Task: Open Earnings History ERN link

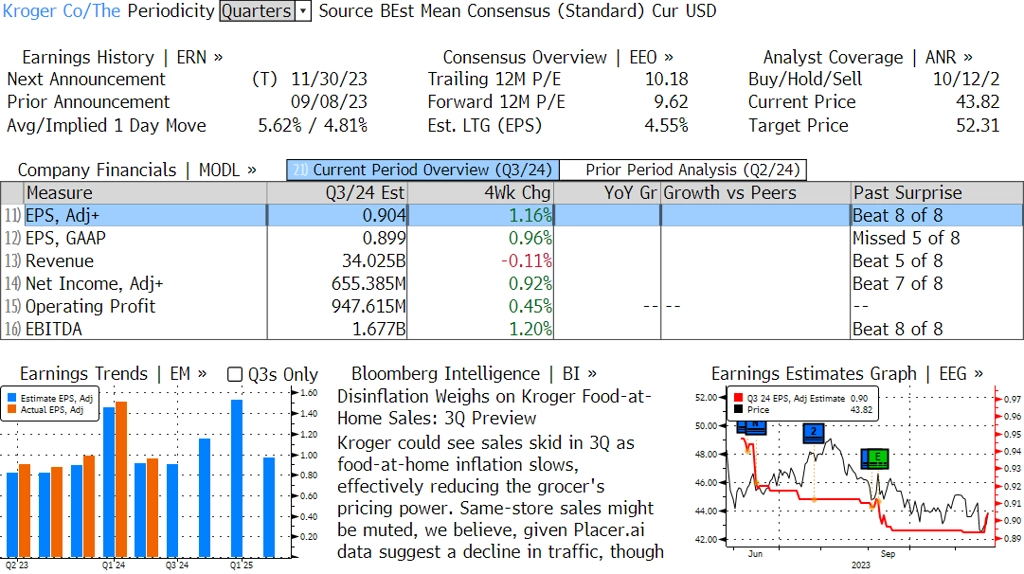Action: coord(122,57)
